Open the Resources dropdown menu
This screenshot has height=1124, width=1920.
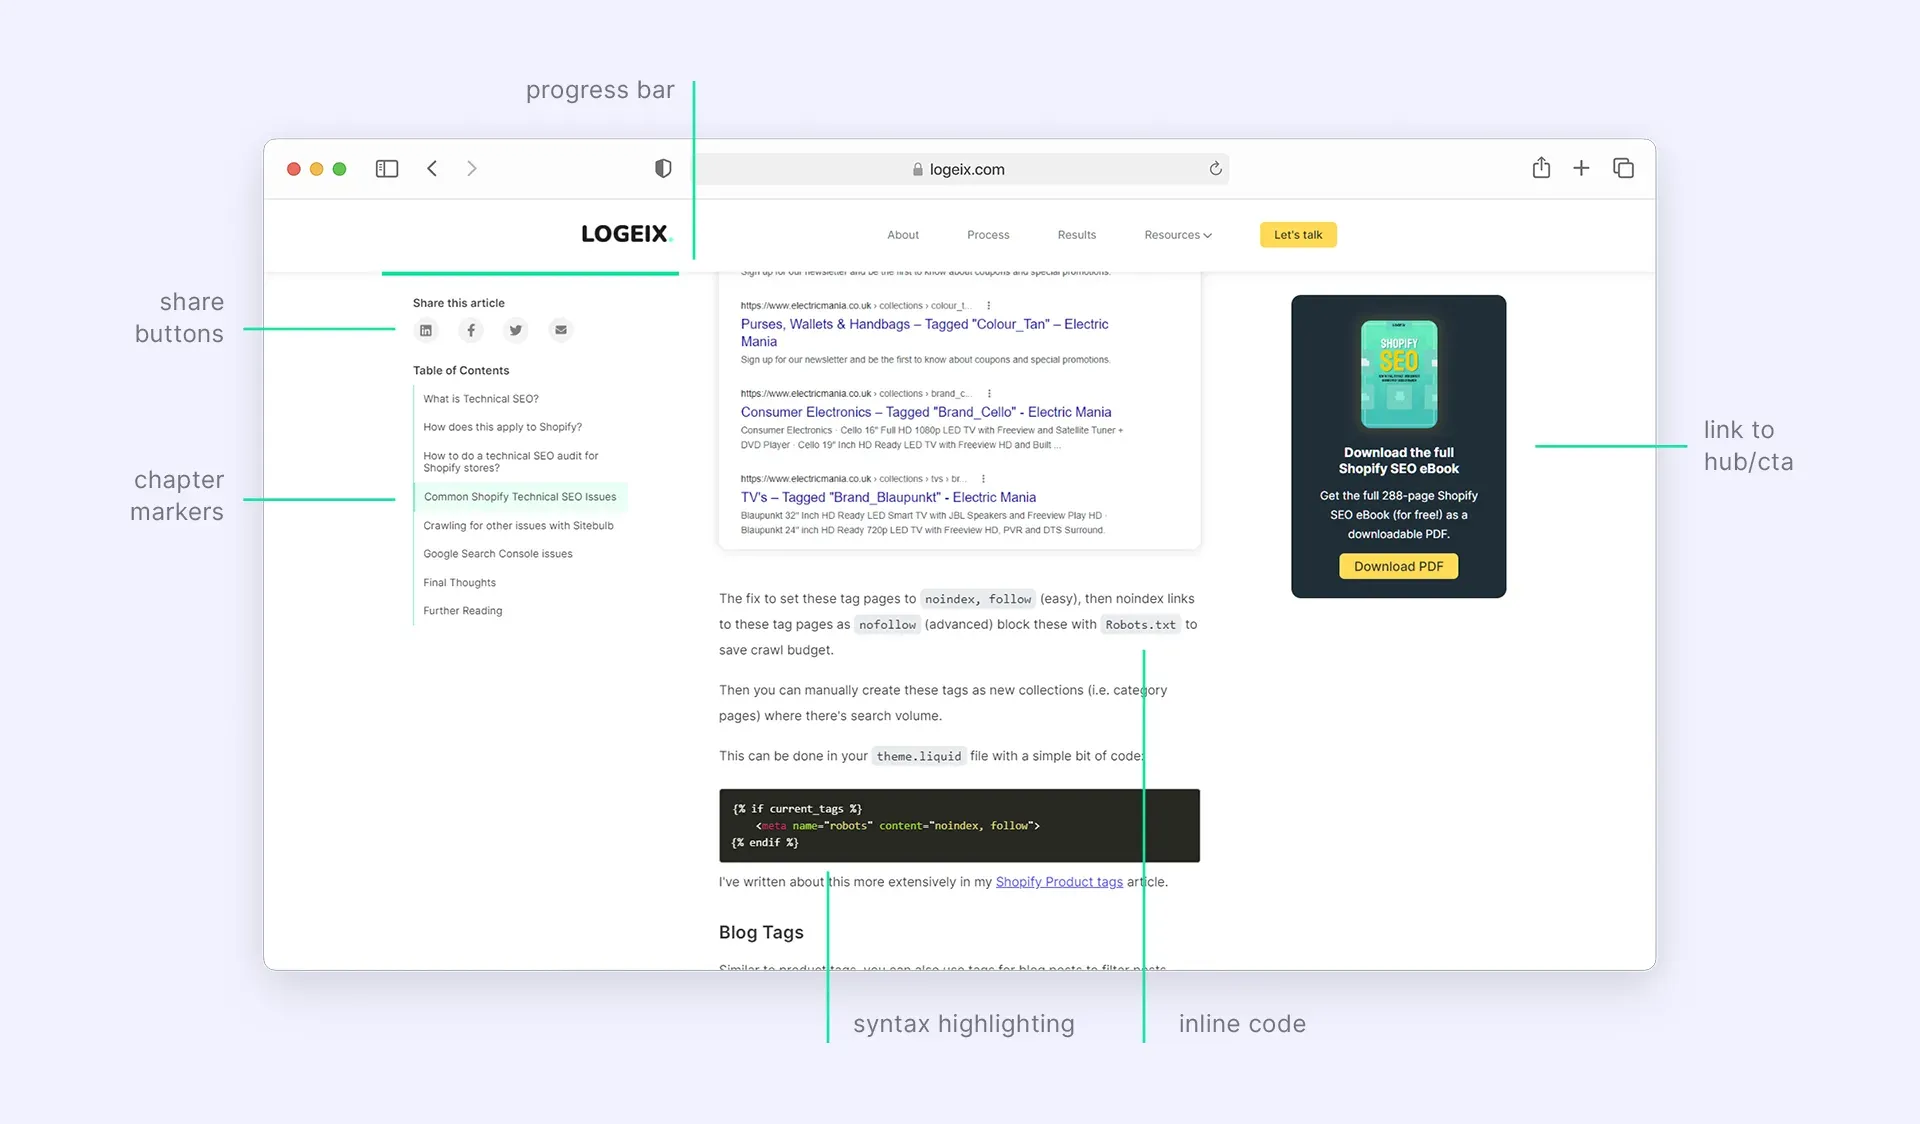[1175, 234]
